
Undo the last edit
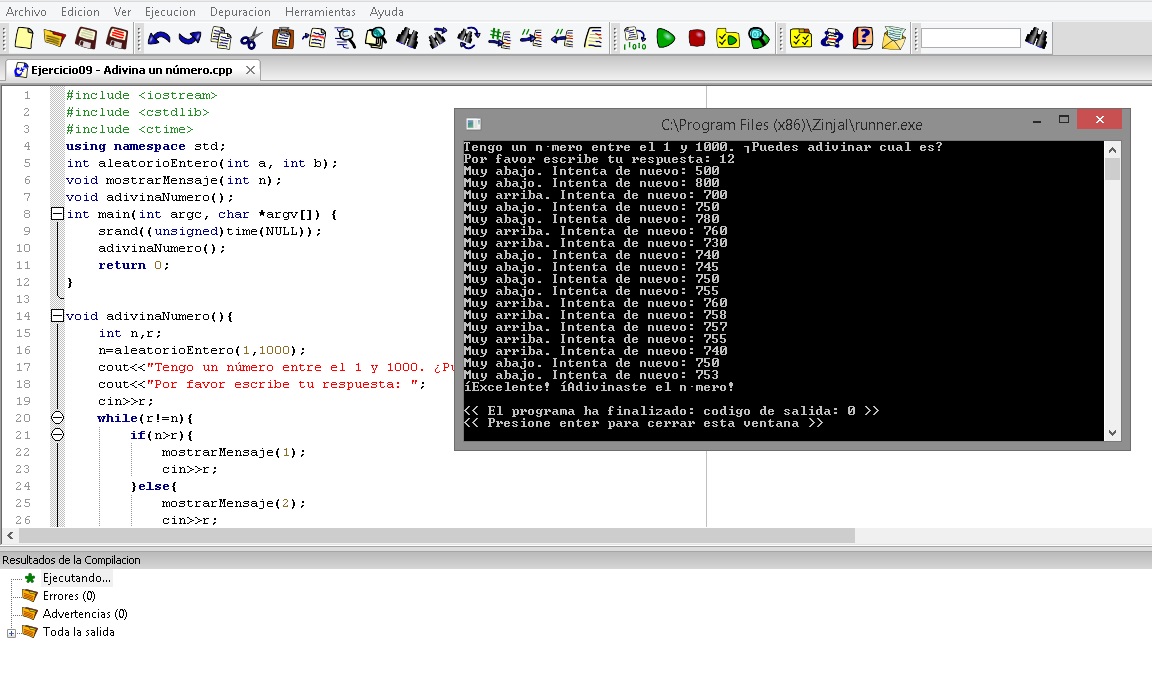coord(159,38)
